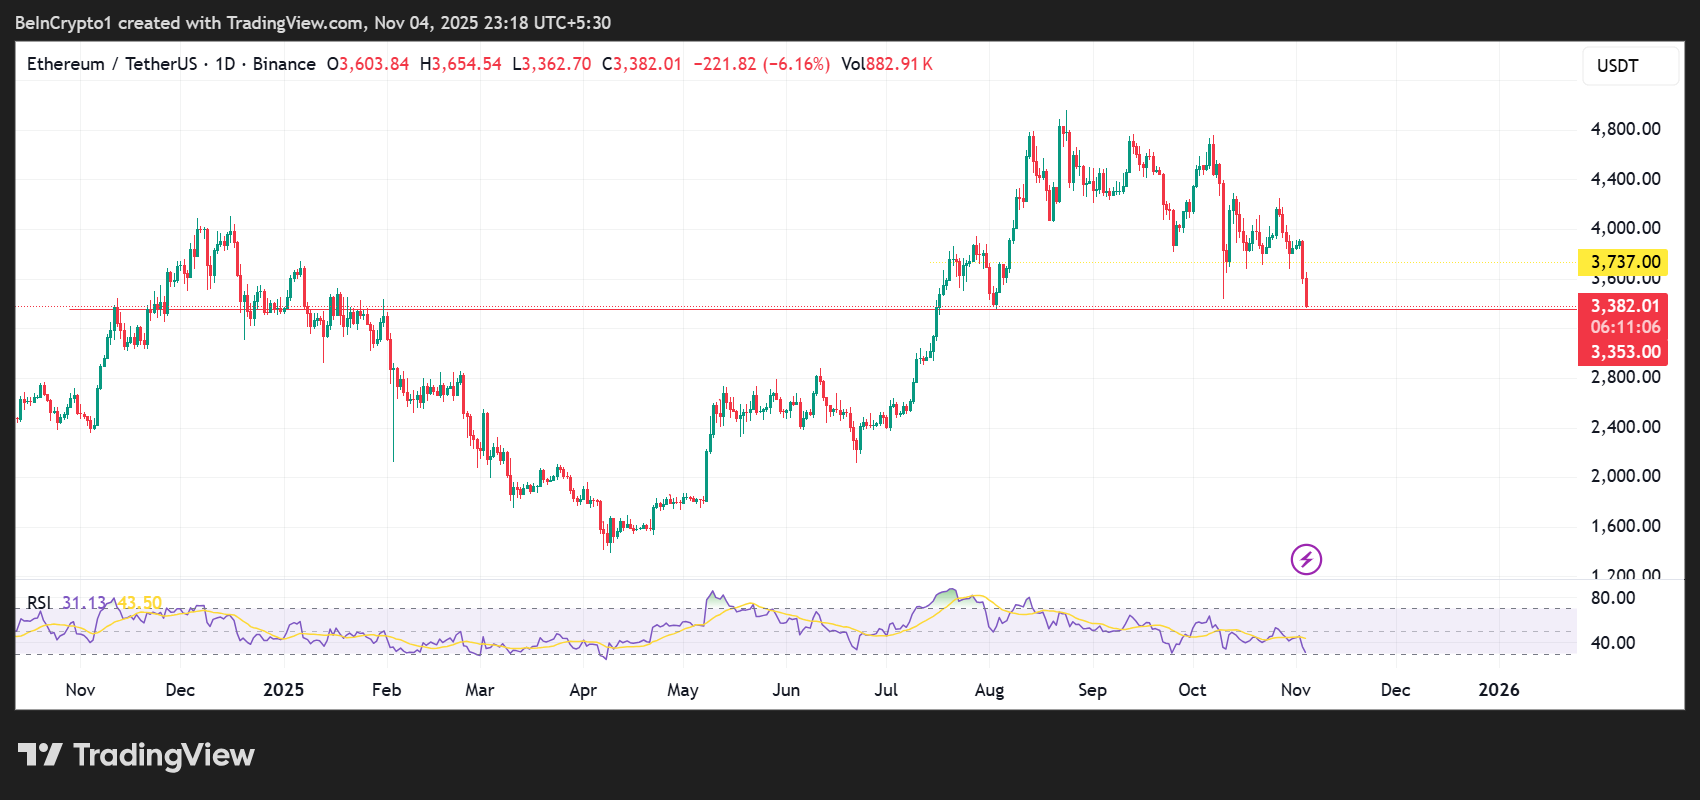Click the Vol 882.91 K value
The image size is (1700, 800).
(887, 64)
